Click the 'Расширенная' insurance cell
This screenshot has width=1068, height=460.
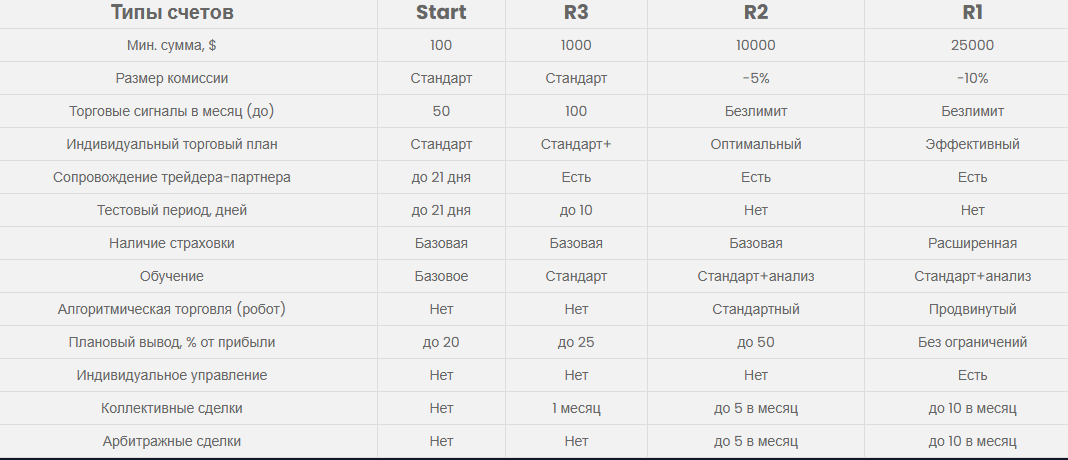point(972,243)
